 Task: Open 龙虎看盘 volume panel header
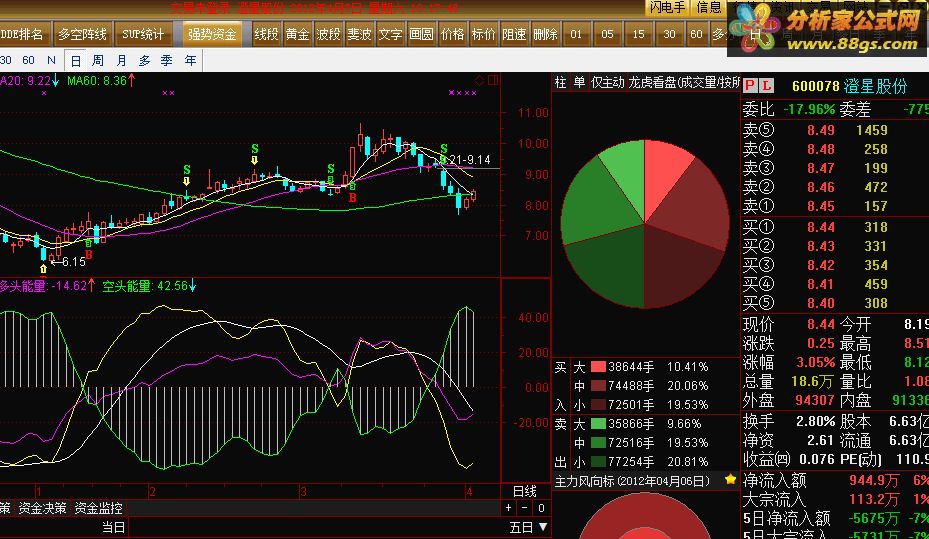[684, 82]
